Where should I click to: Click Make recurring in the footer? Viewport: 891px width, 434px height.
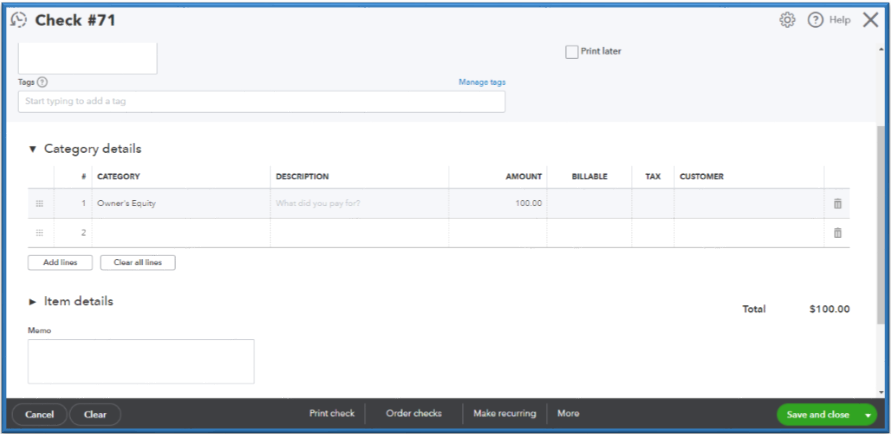tap(505, 414)
